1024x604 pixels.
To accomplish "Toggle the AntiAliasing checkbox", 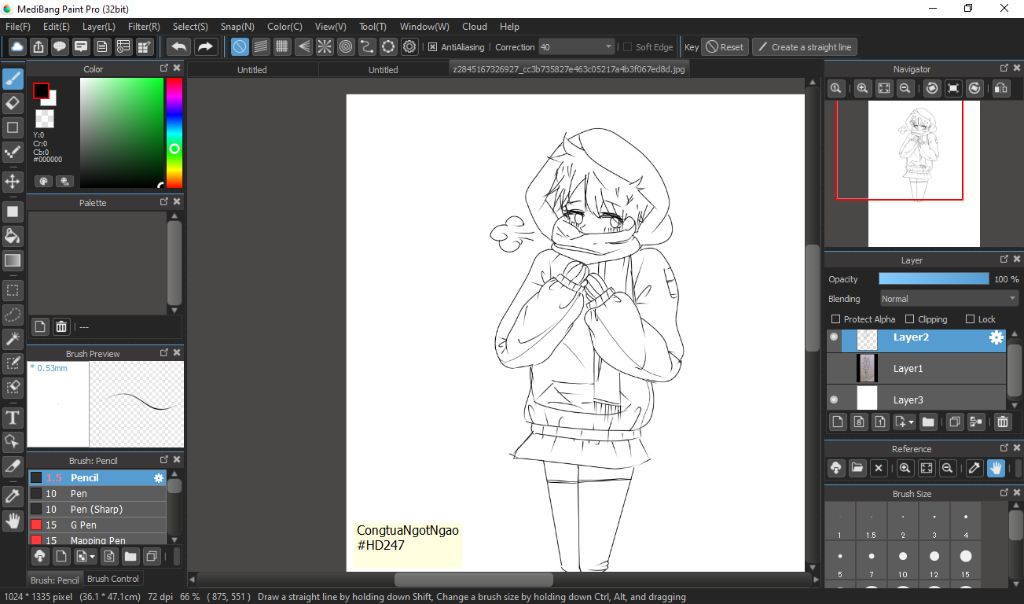I will [x=432, y=47].
